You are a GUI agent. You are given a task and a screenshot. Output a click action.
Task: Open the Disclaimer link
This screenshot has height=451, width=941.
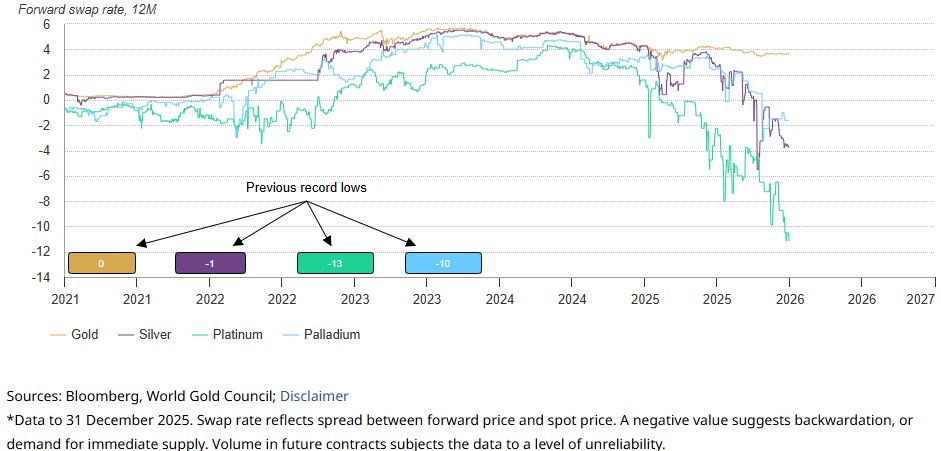pos(314,396)
